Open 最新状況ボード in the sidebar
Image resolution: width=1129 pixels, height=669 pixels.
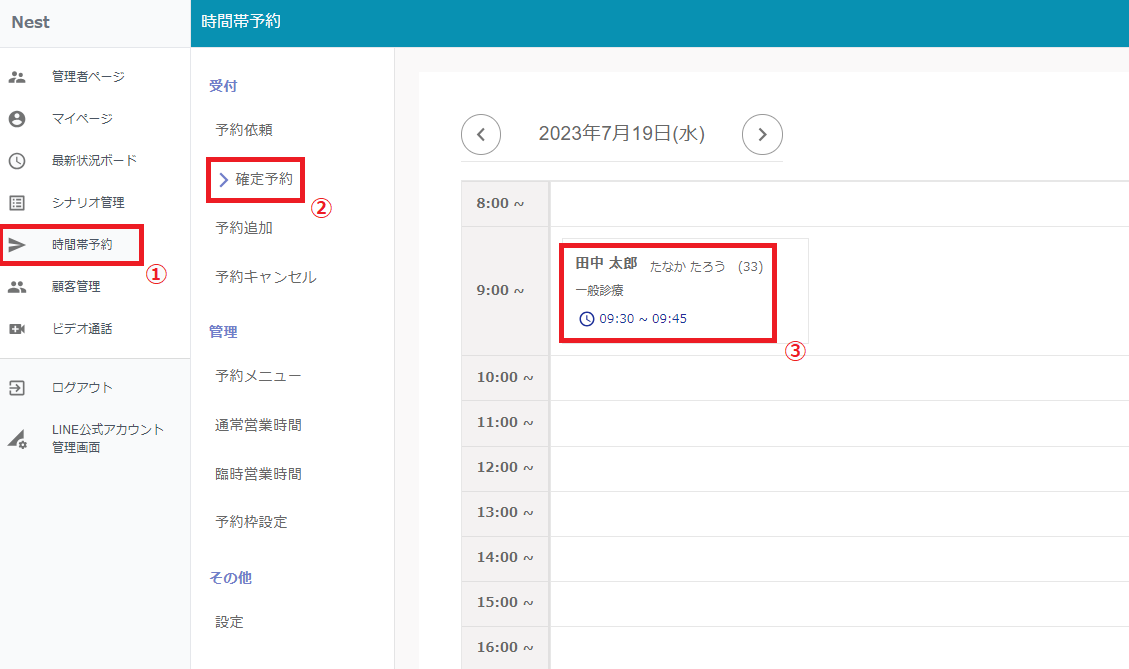[95, 161]
